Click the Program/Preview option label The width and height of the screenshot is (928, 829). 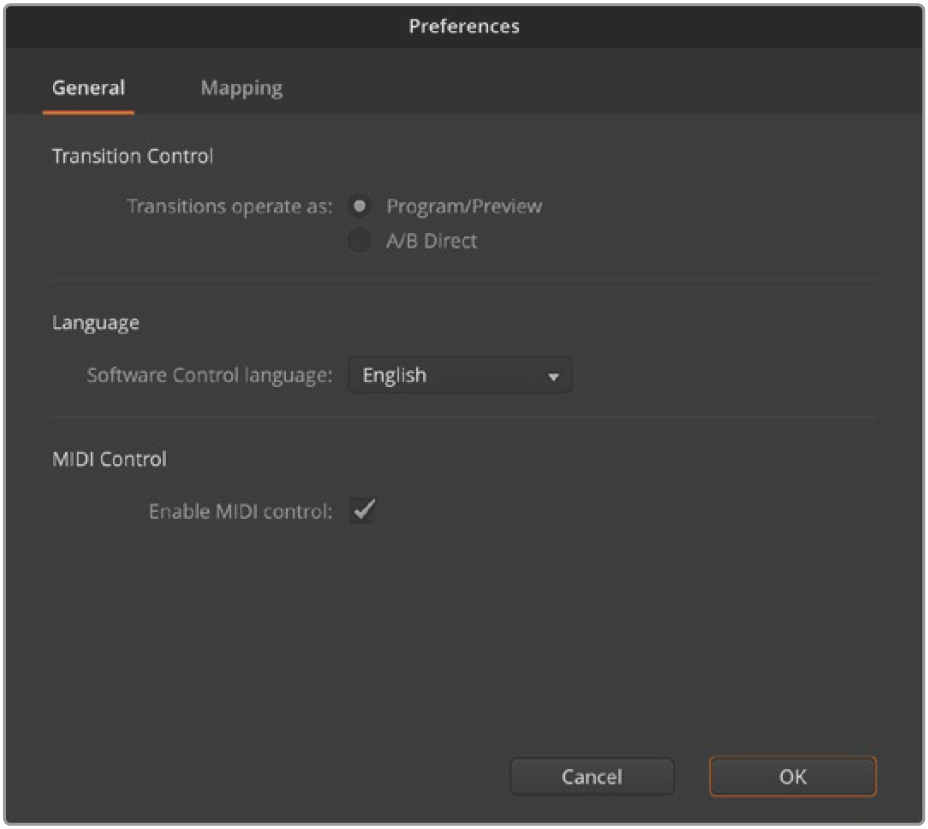(x=464, y=206)
